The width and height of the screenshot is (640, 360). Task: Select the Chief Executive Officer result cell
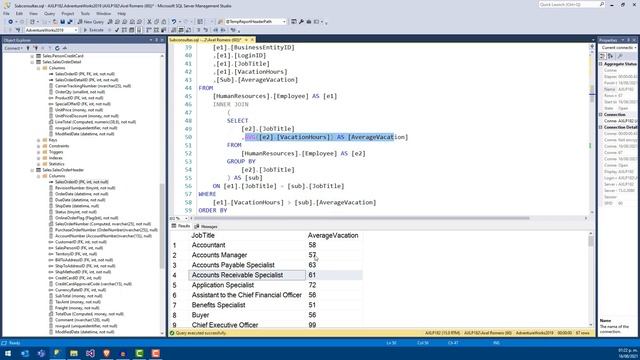pos(247,325)
